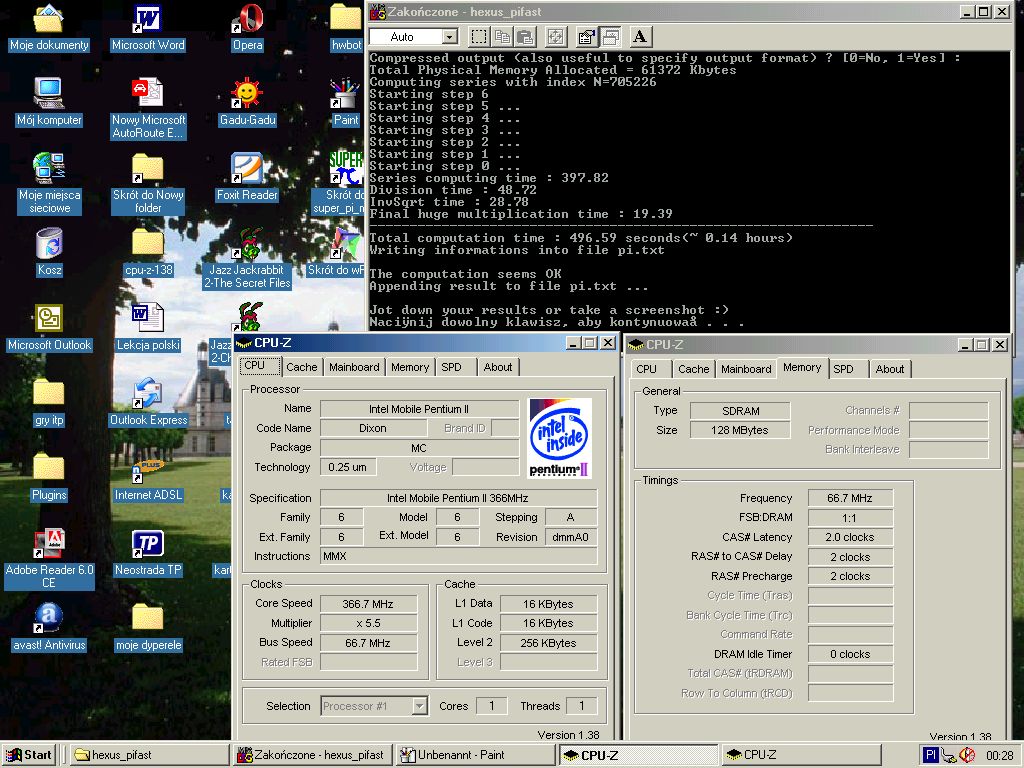This screenshot has width=1024, height=768.
Task: Click CAS# Latency value 2.0 clocks
Action: (x=850, y=537)
